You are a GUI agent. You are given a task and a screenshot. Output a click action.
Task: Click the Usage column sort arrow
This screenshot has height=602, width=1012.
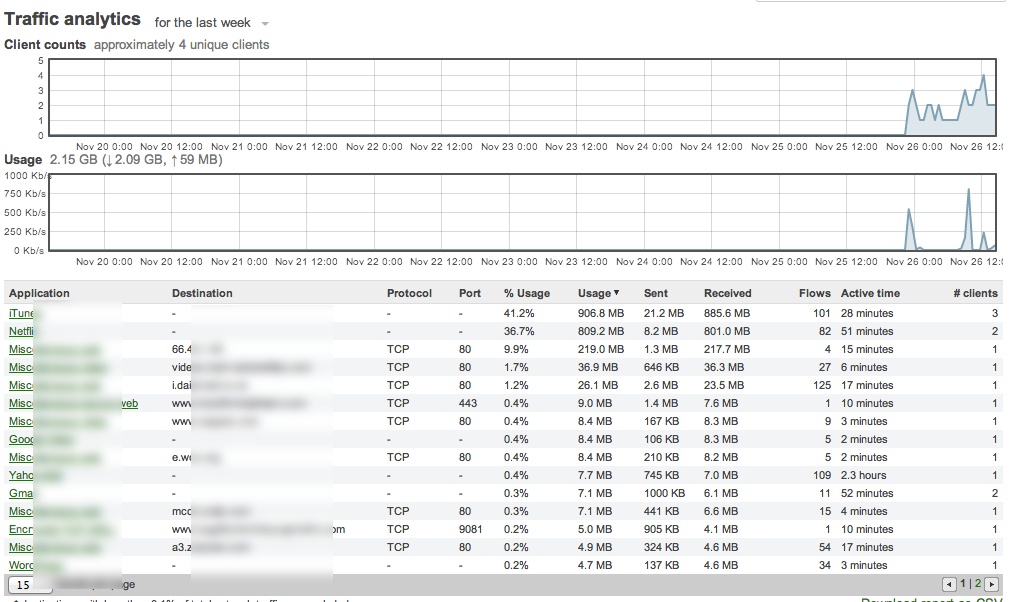click(x=616, y=293)
